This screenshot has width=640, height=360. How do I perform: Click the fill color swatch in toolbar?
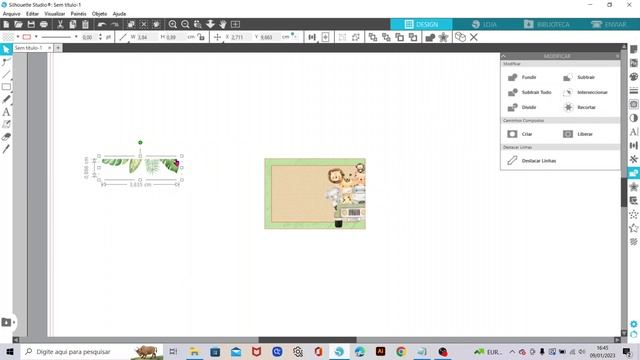tap(8, 37)
